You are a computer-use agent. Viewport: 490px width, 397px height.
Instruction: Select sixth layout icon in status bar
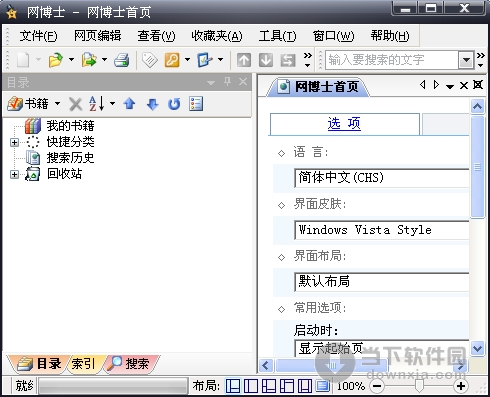point(323,386)
